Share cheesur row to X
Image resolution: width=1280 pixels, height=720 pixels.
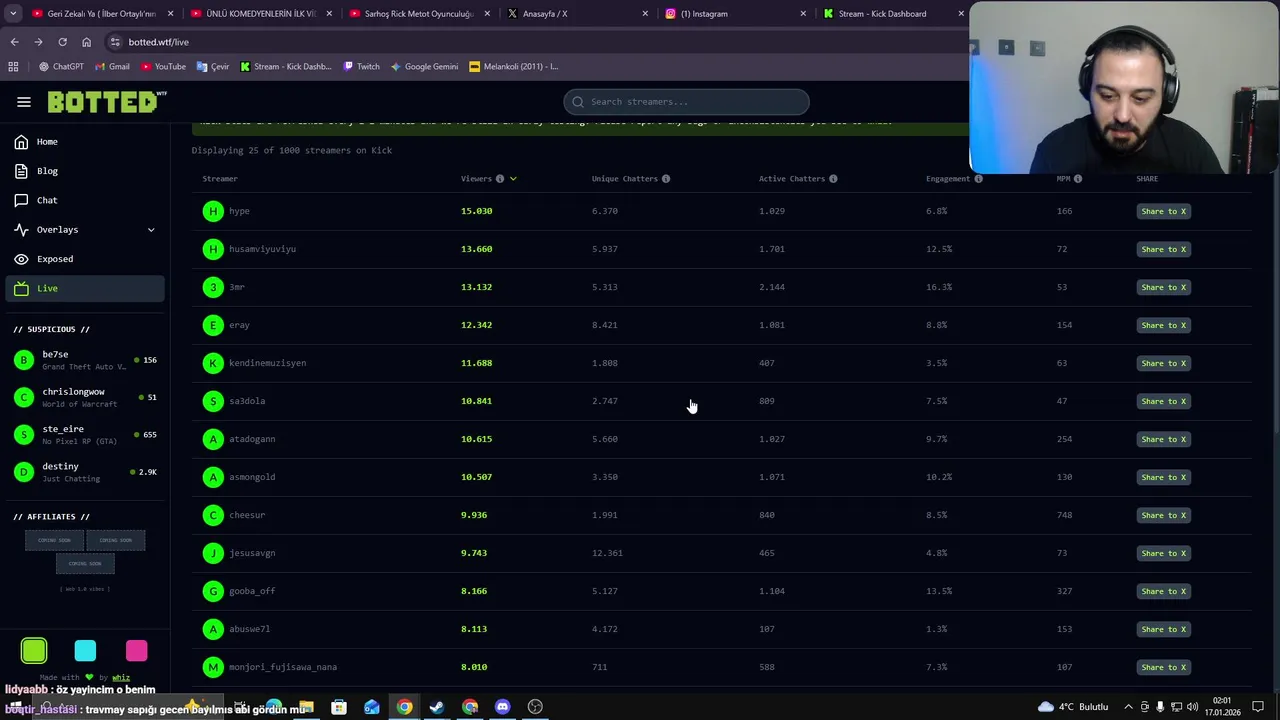[x=1163, y=515]
